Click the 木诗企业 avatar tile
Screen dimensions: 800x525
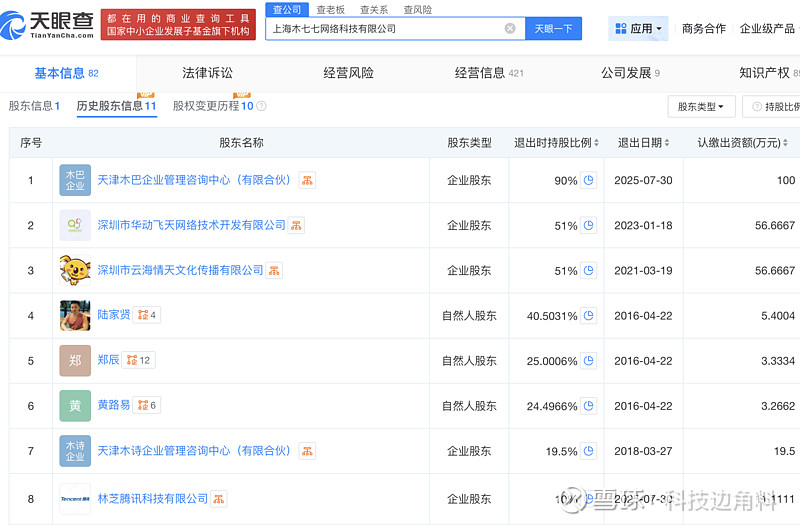point(75,451)
